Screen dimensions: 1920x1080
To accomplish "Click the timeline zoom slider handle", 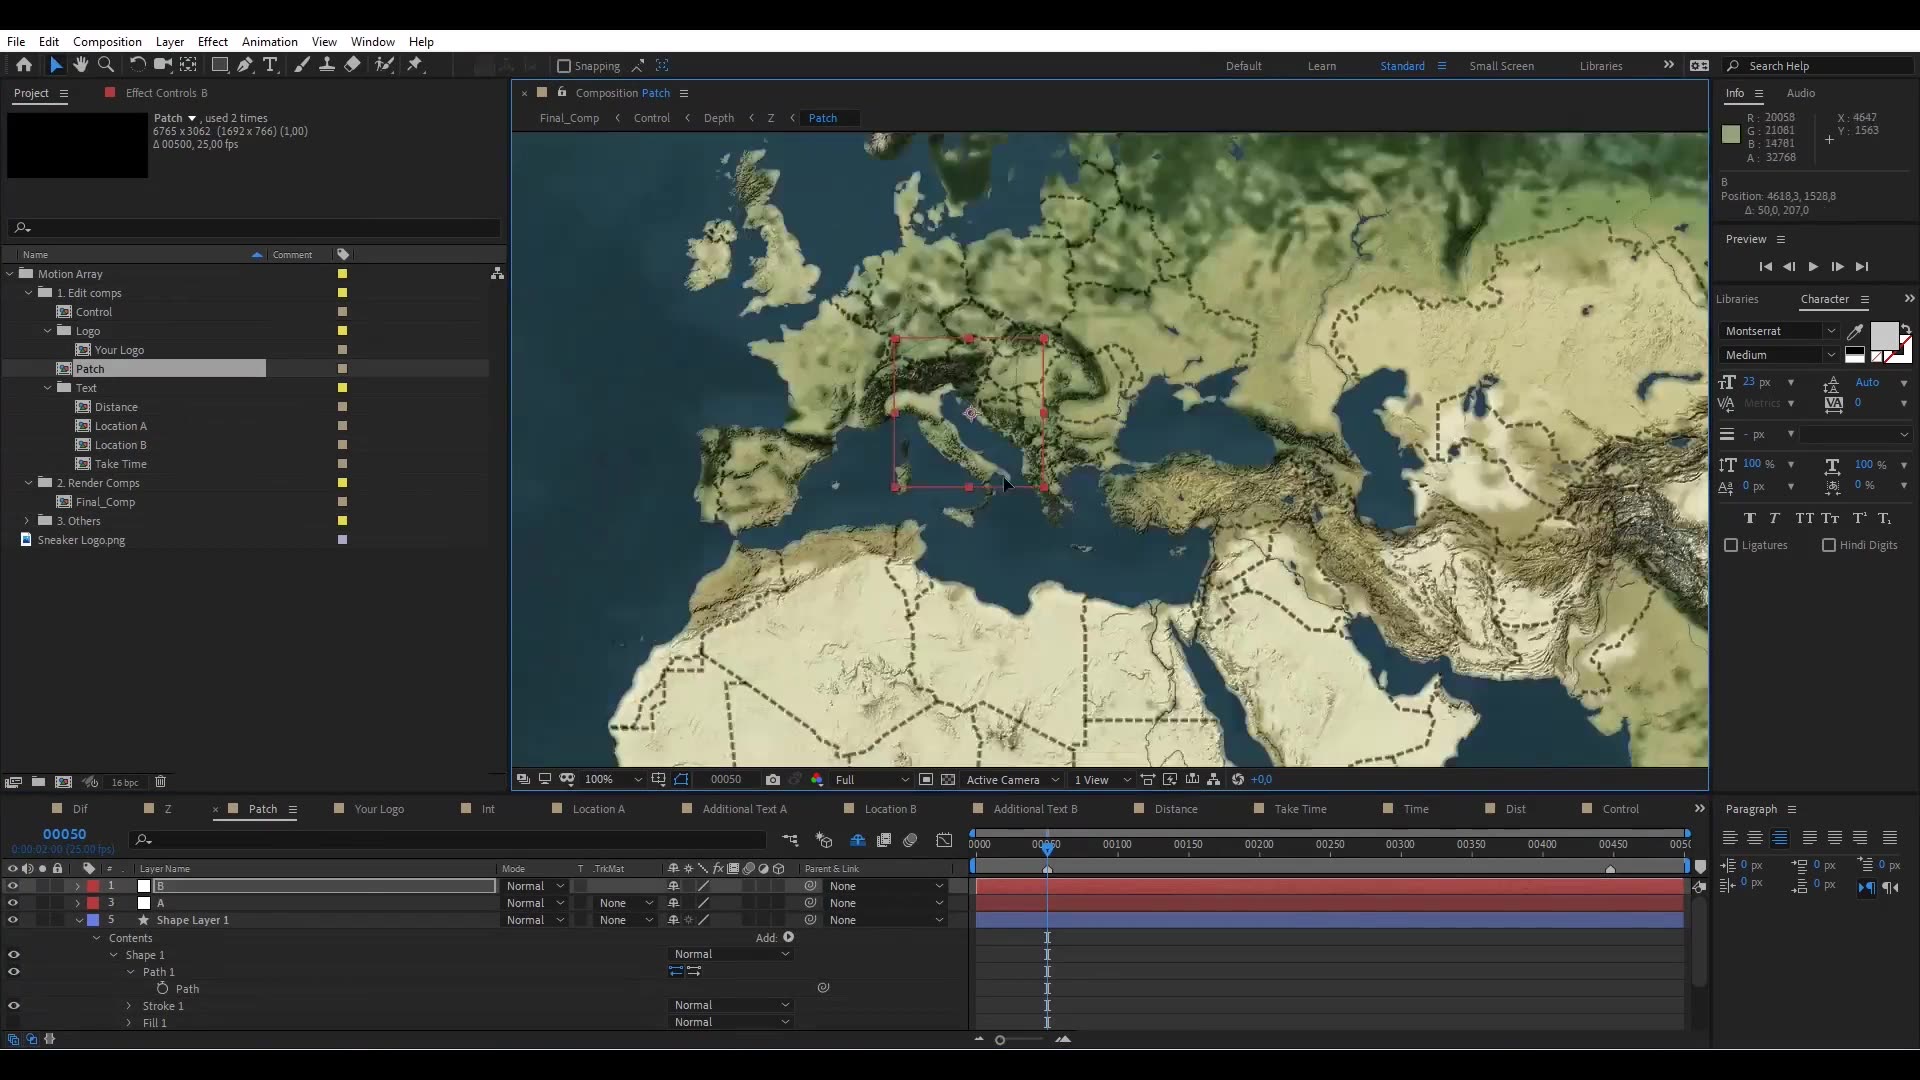I will pos(1000,1040).
